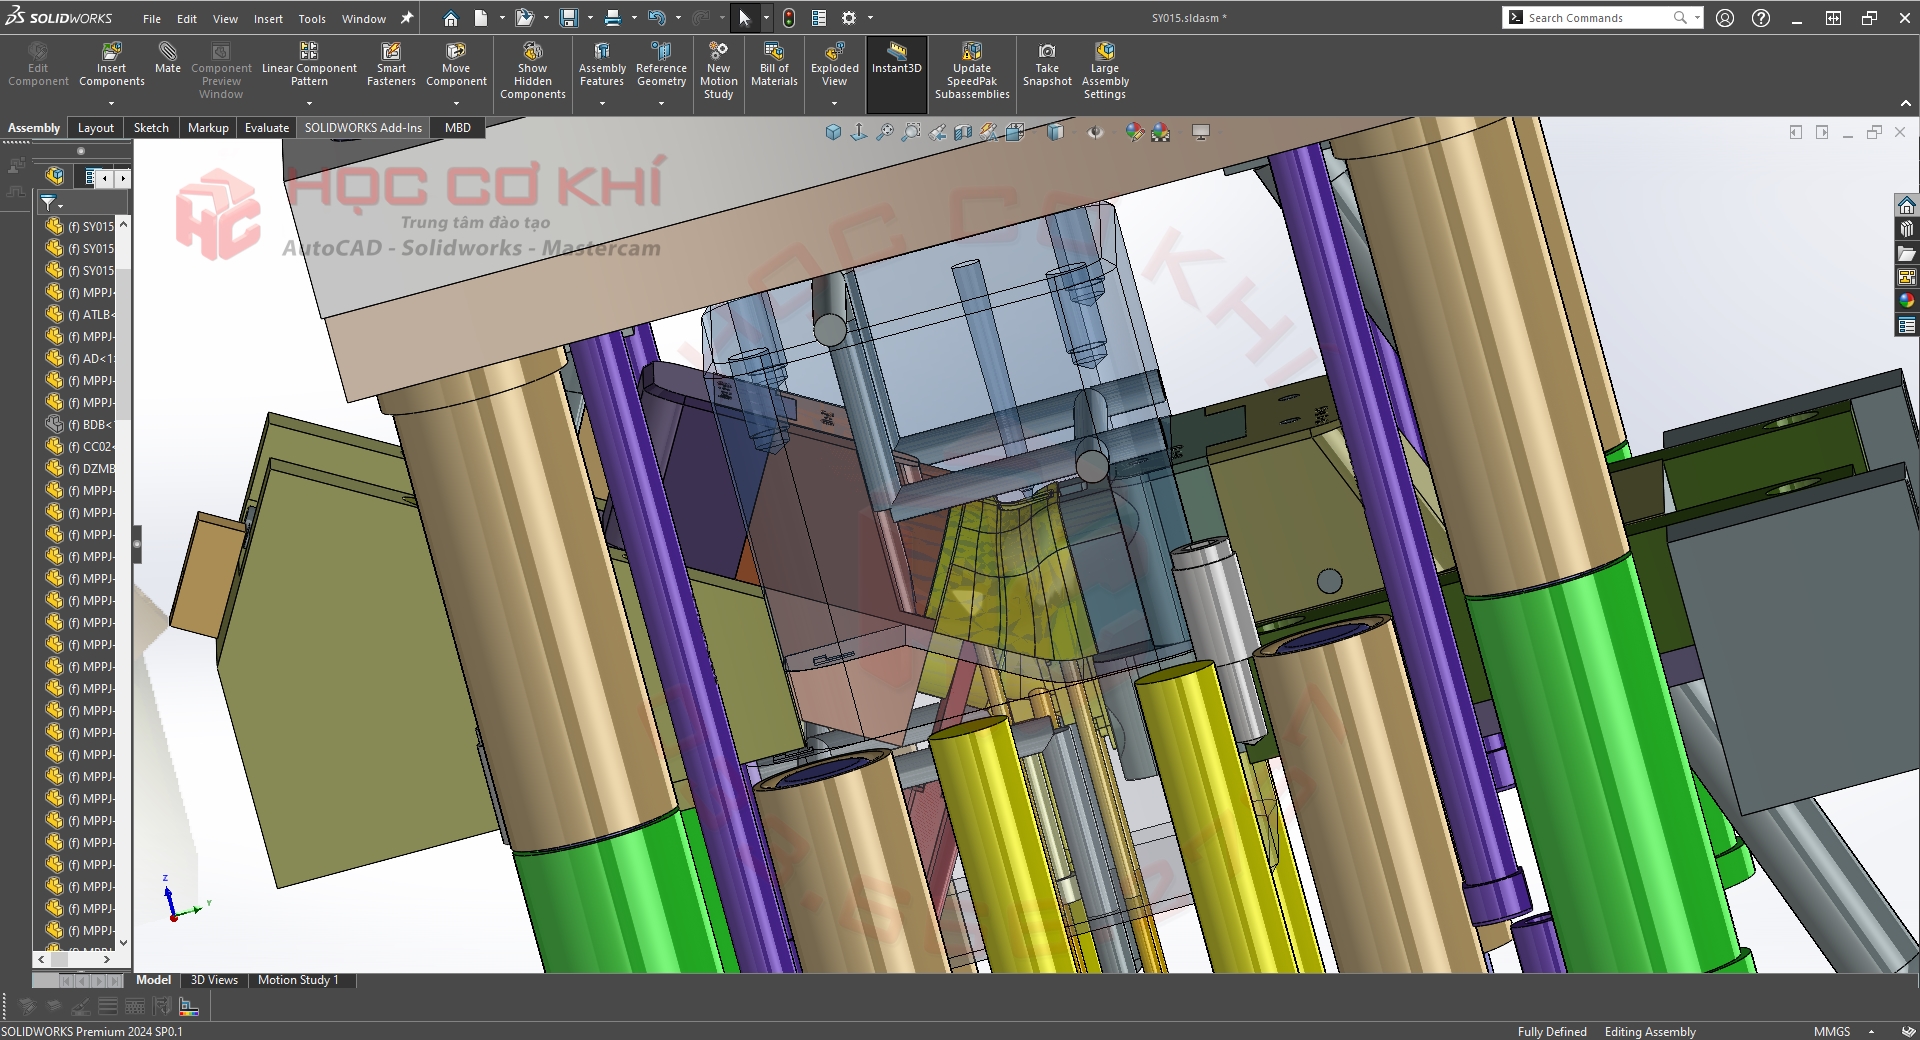Open the unit system MMGS dropdown arrow
This screenshot has width=1920, height=1040.
click(1872, 1031)
